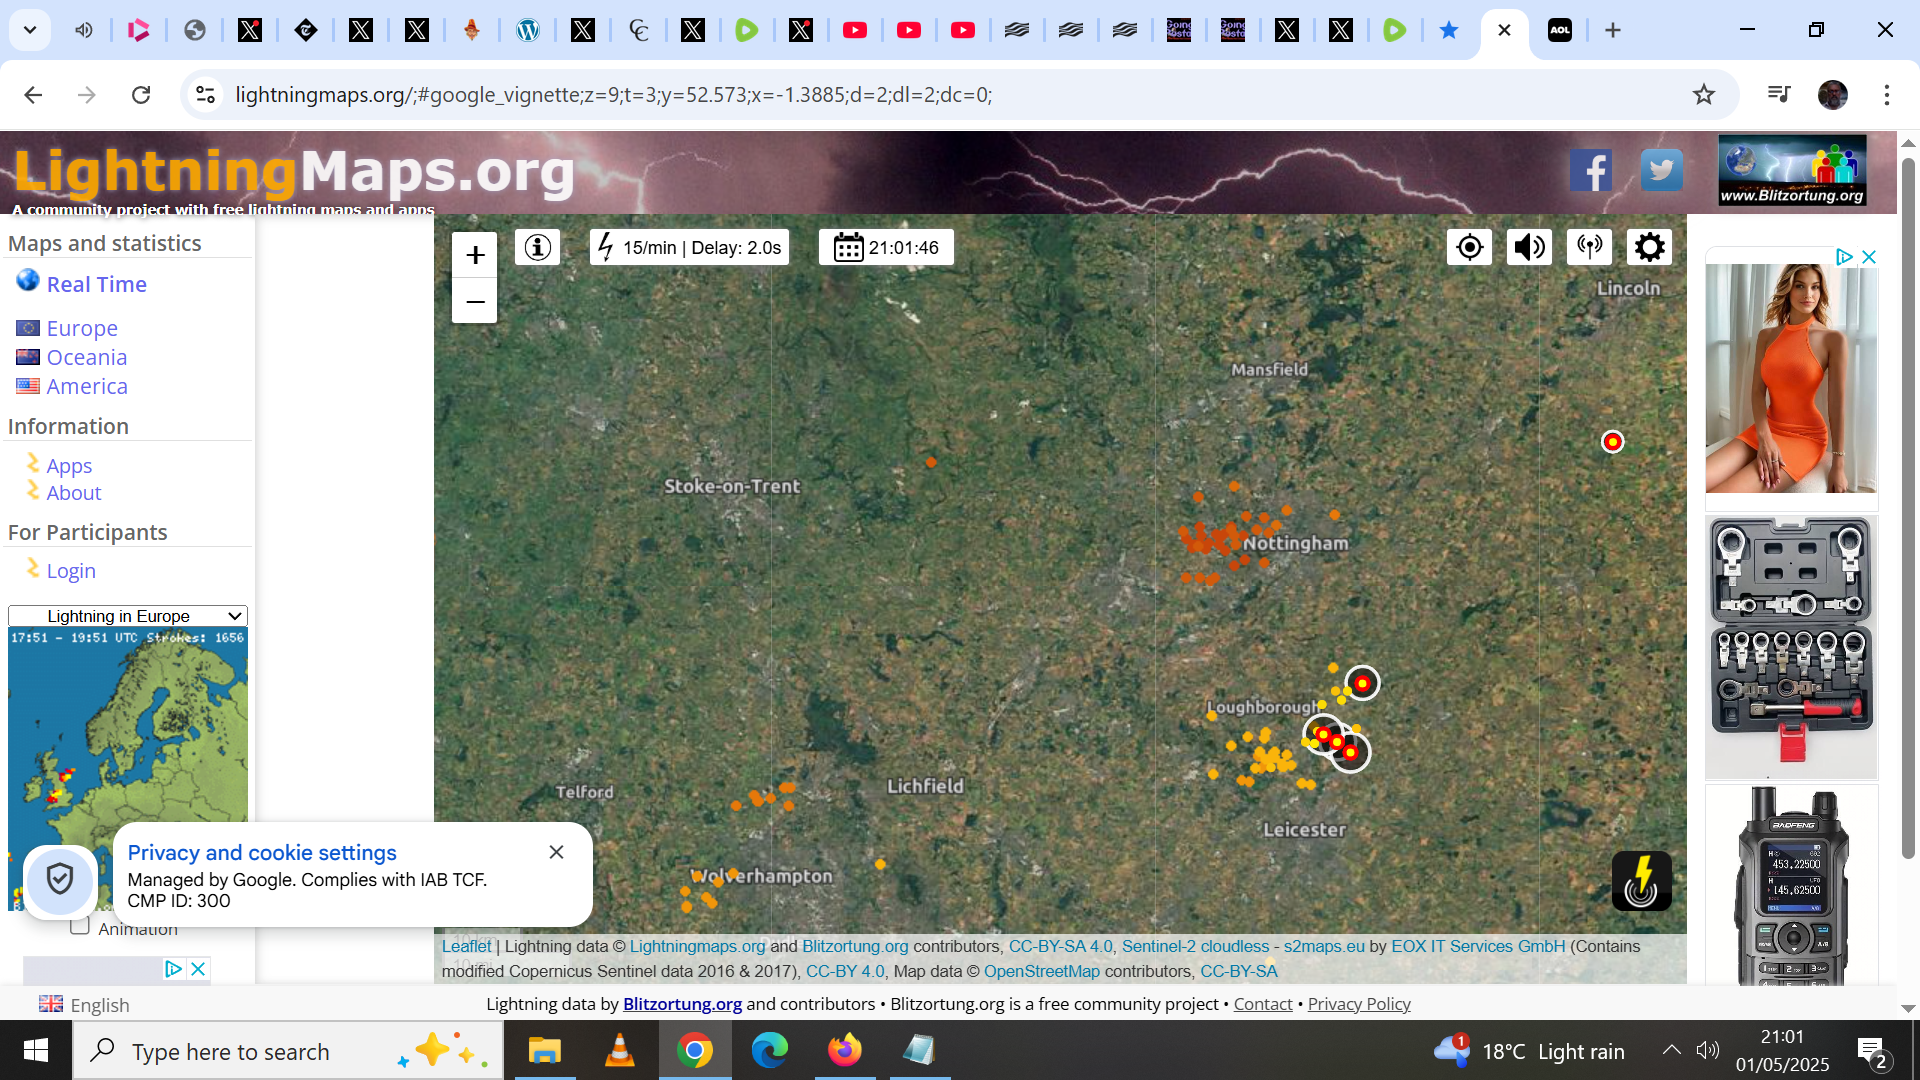Switch to the tab with the blue star
This screenshot has height=1080, width=1920.
pyautogui.click(x=1449, y=30)
